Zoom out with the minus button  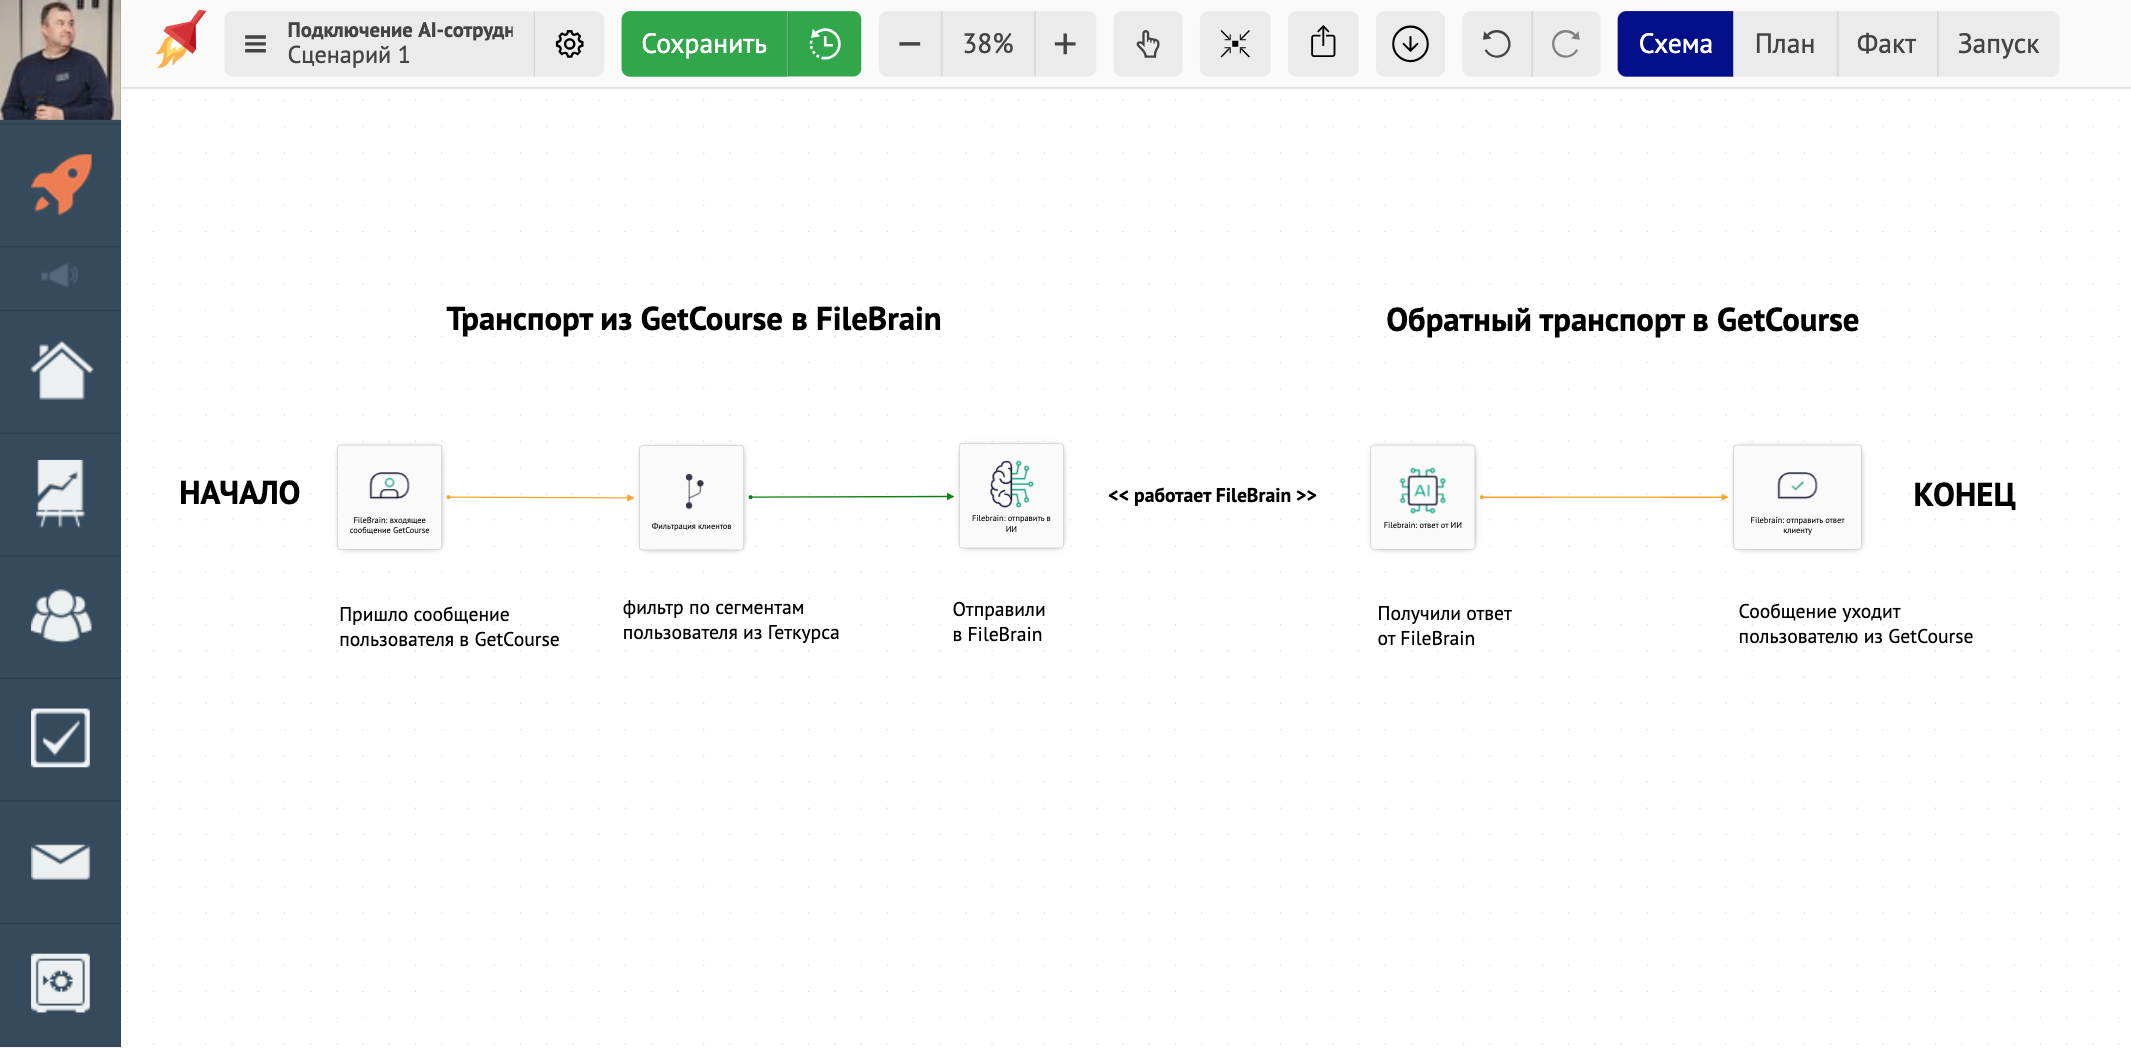click(x=909, y=44)
